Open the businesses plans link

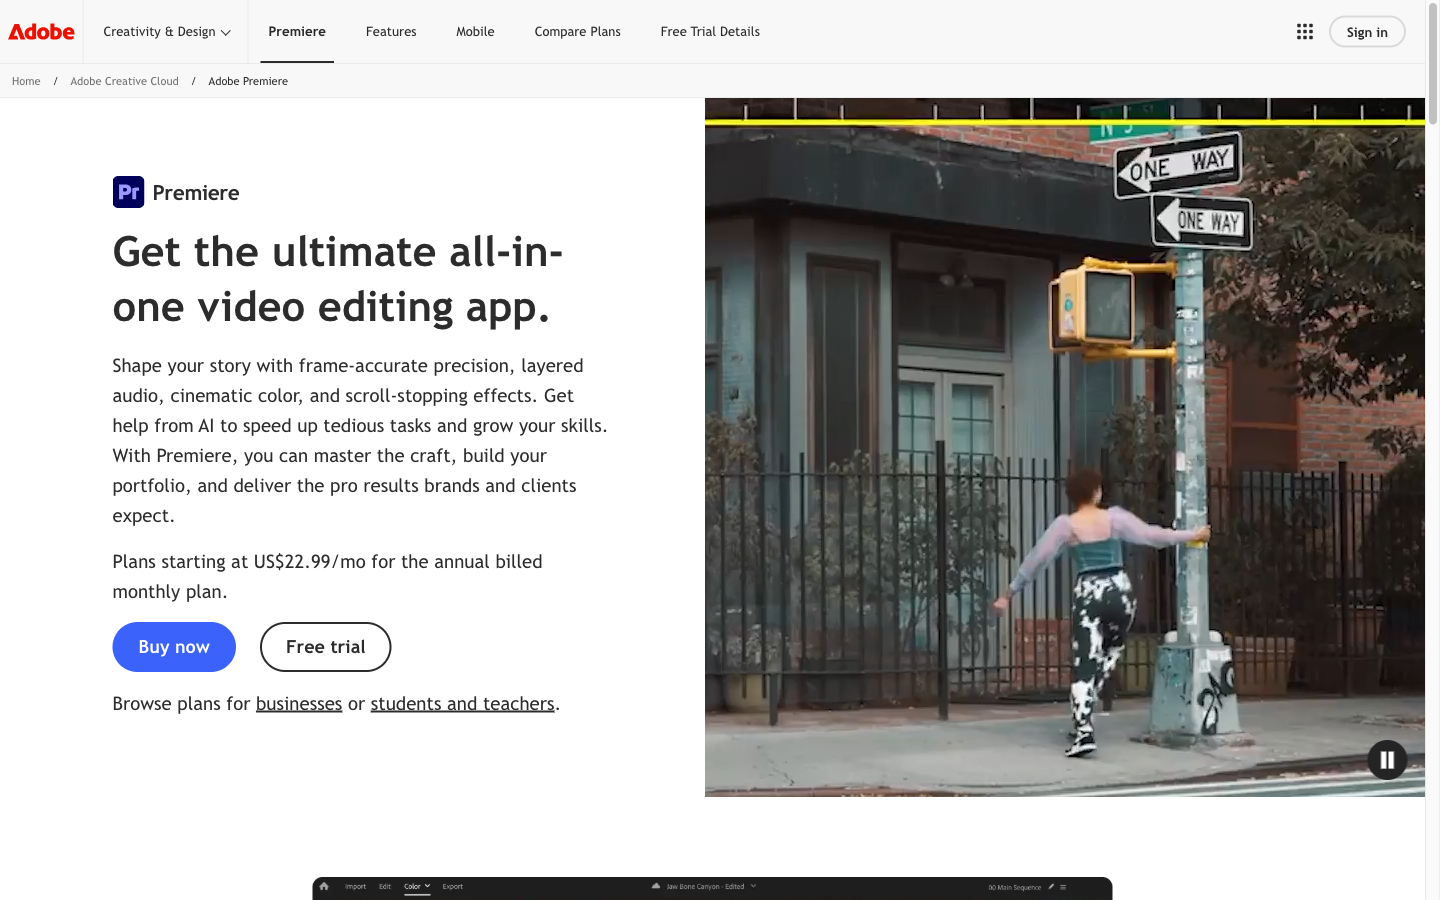pos(299,703)
